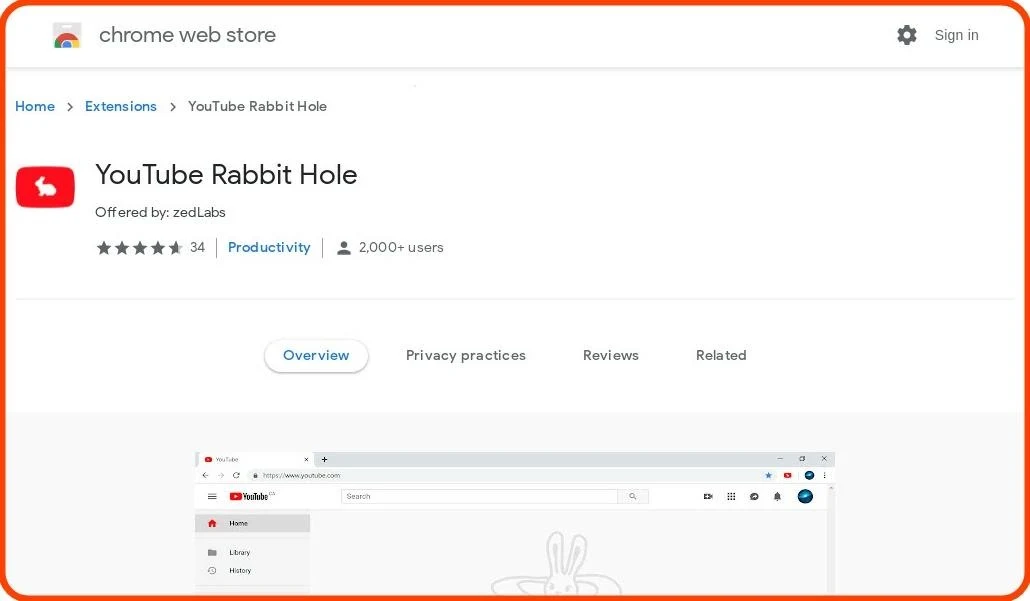
Task: Click the Chrome Web Store rainbow logo
Action: pyautogui.click(x=67, y=35)
